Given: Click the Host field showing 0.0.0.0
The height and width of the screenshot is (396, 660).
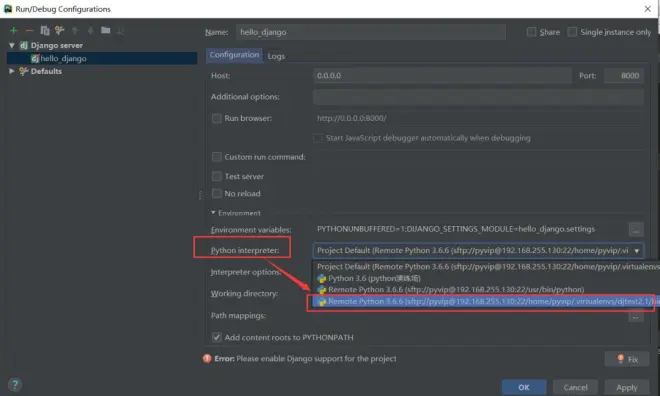Looking at the screenshot, I should 442,76.
